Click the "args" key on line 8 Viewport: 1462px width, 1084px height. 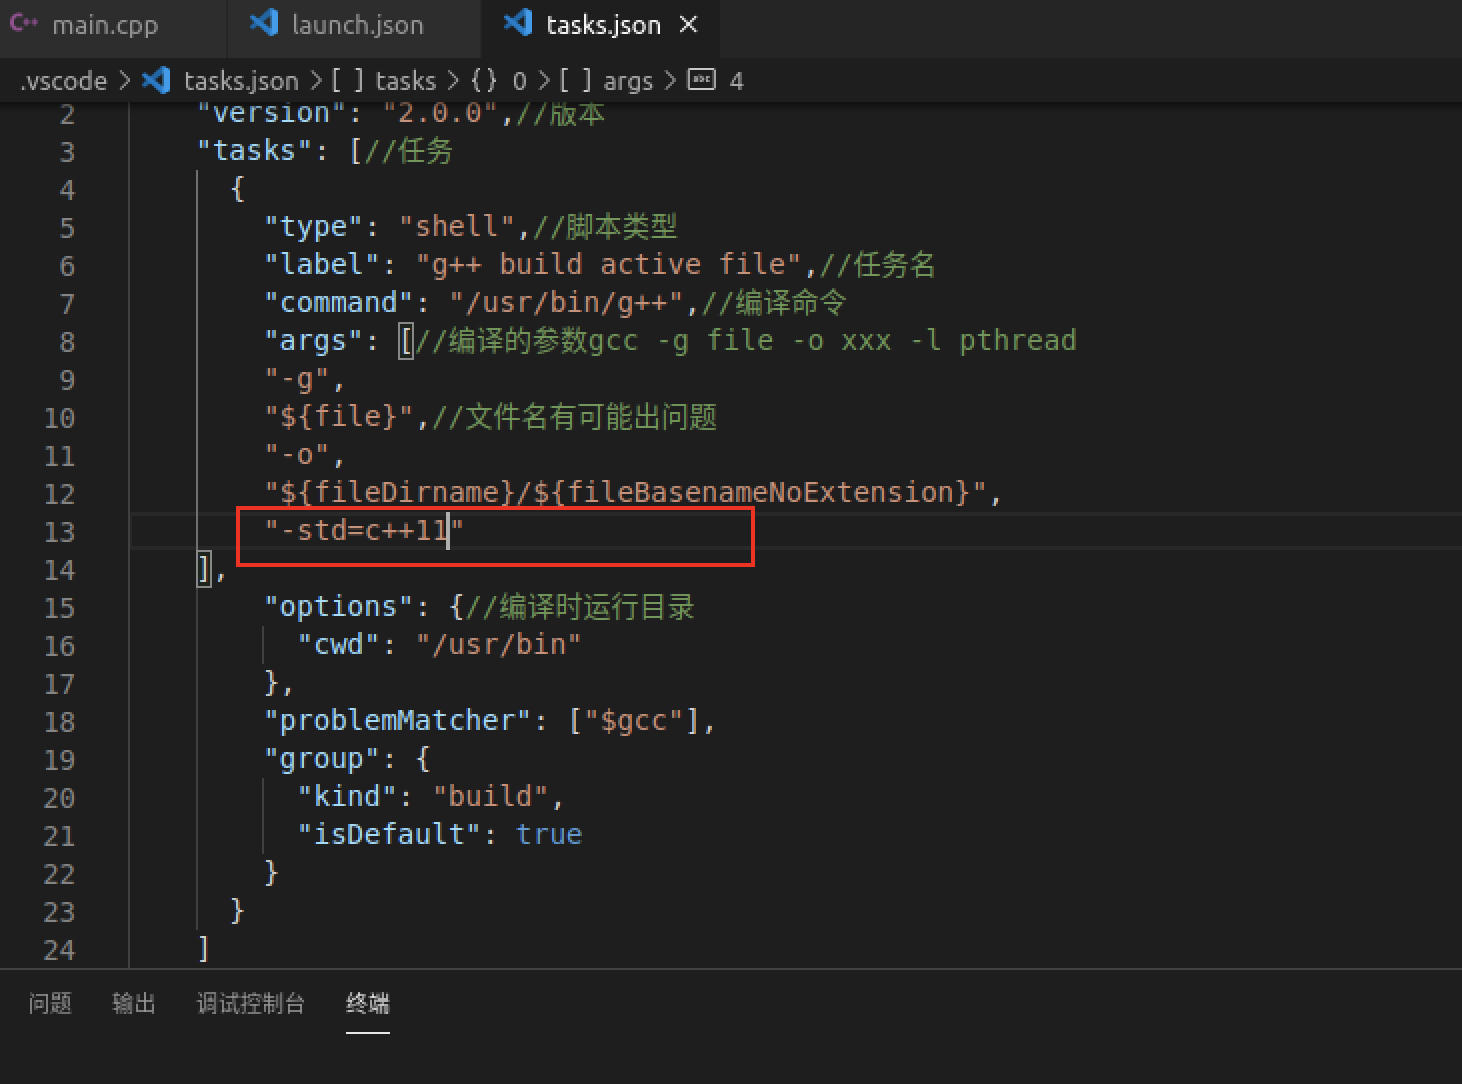click(313, 340)
